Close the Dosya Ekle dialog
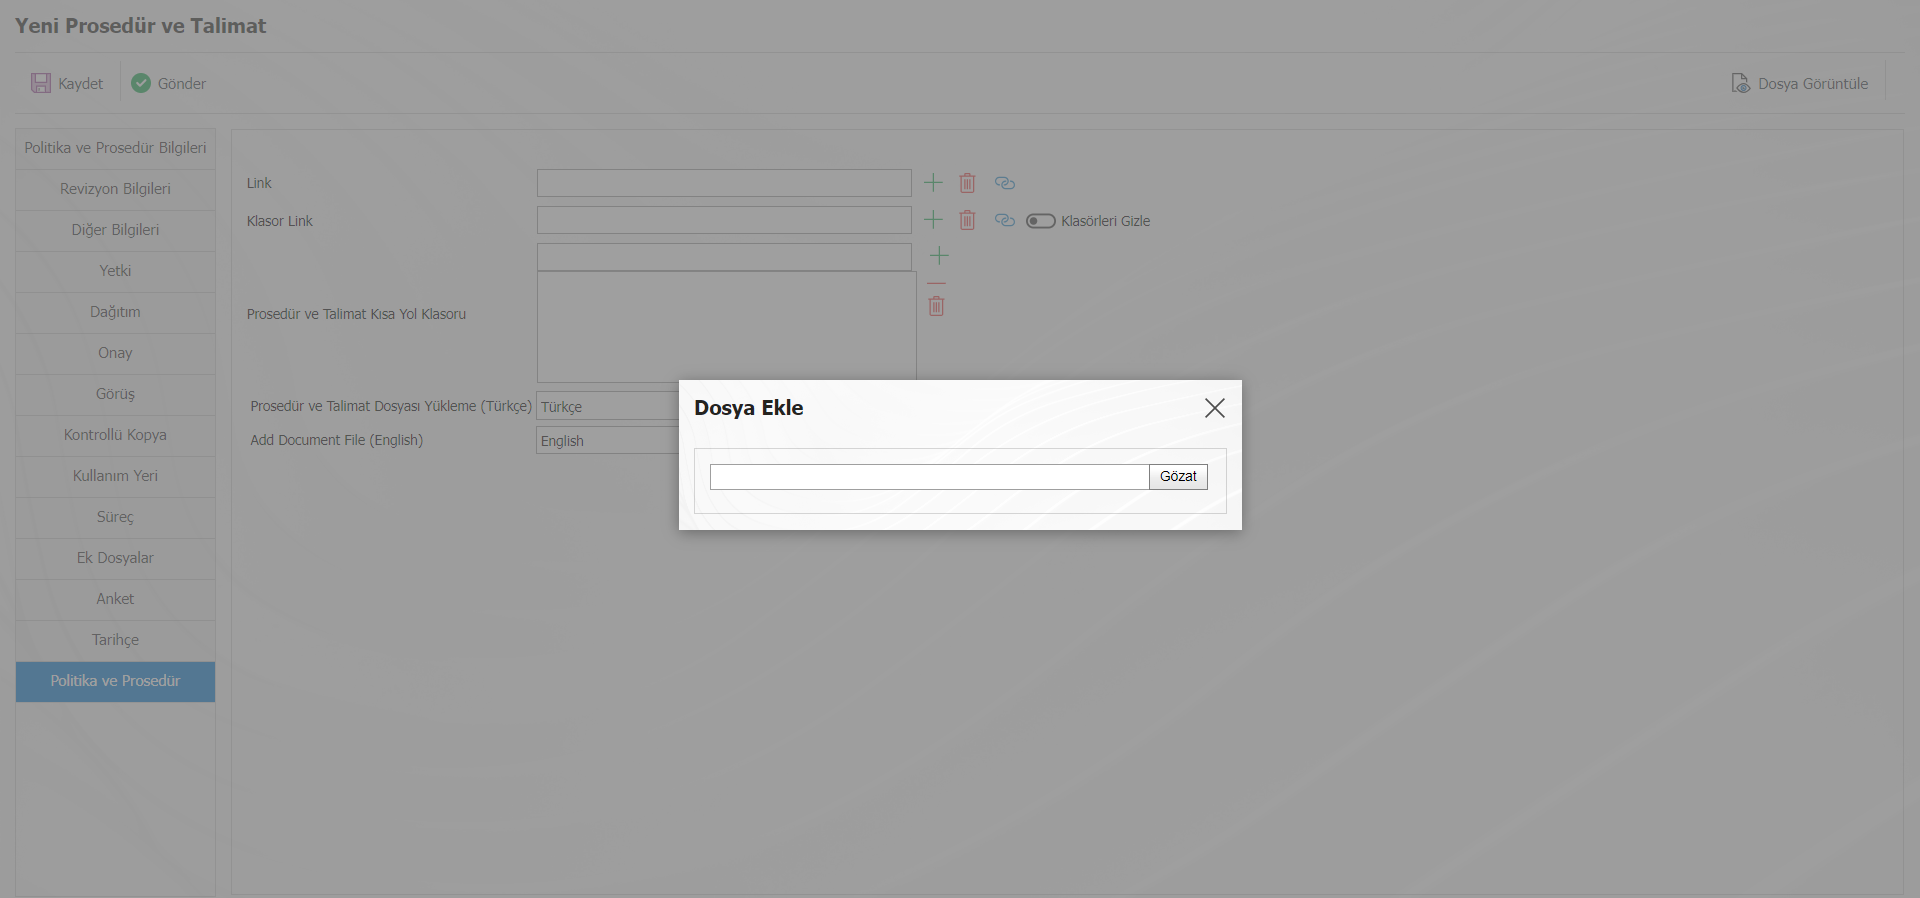The width and height of the screenshot is (1920, 898). click(1215, 408)
